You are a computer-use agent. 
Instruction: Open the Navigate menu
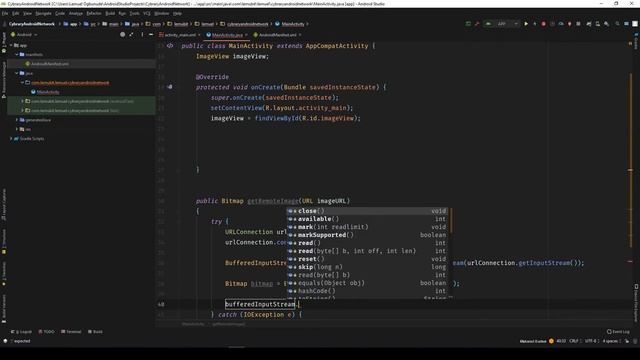tap(43, 13)
